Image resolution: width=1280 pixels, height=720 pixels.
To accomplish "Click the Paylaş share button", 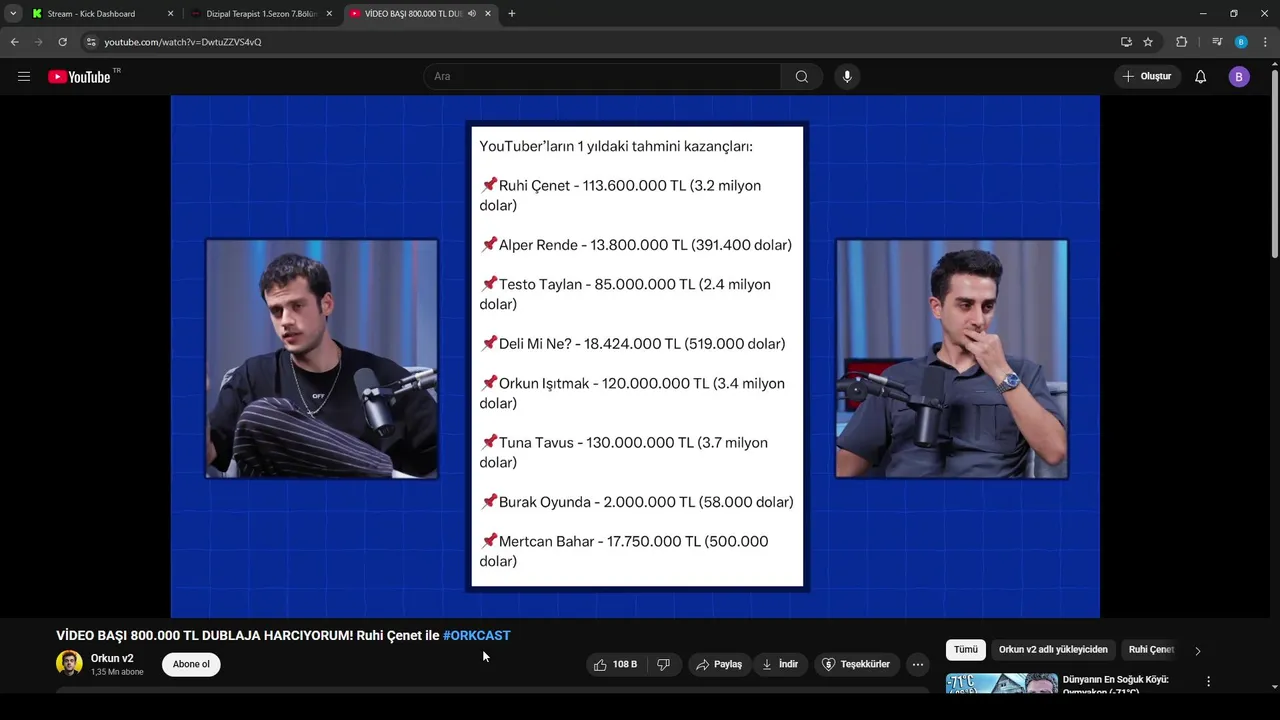I will (x=719, y=664).
